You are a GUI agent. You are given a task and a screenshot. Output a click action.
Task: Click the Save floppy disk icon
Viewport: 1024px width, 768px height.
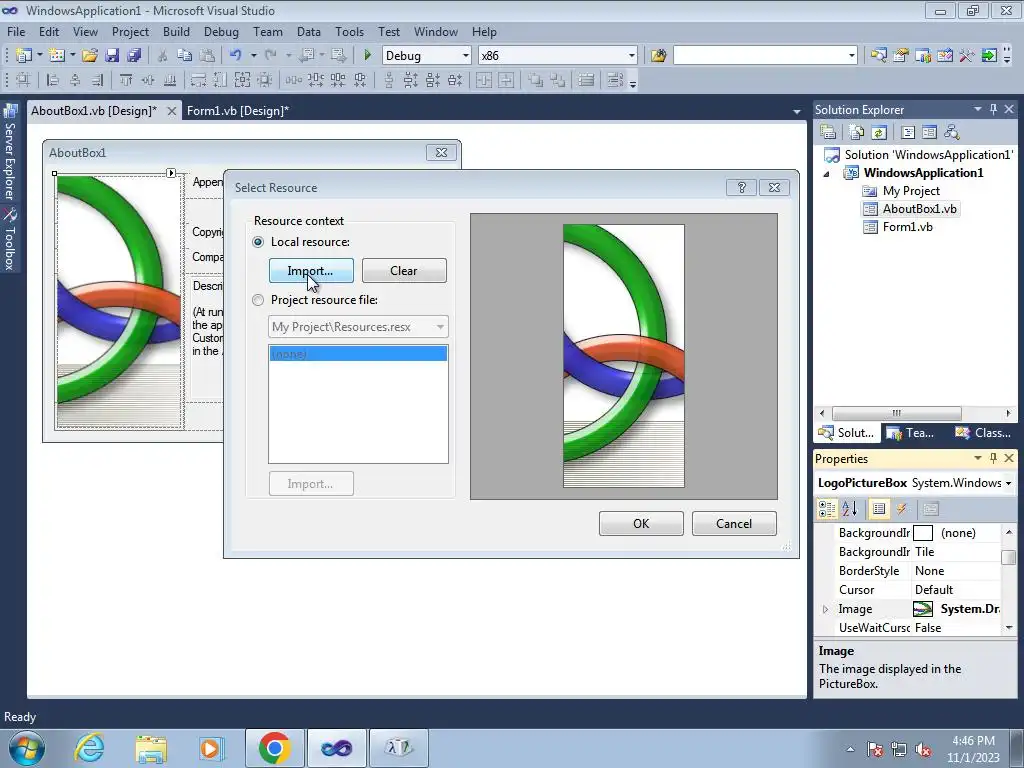[112, 56]
